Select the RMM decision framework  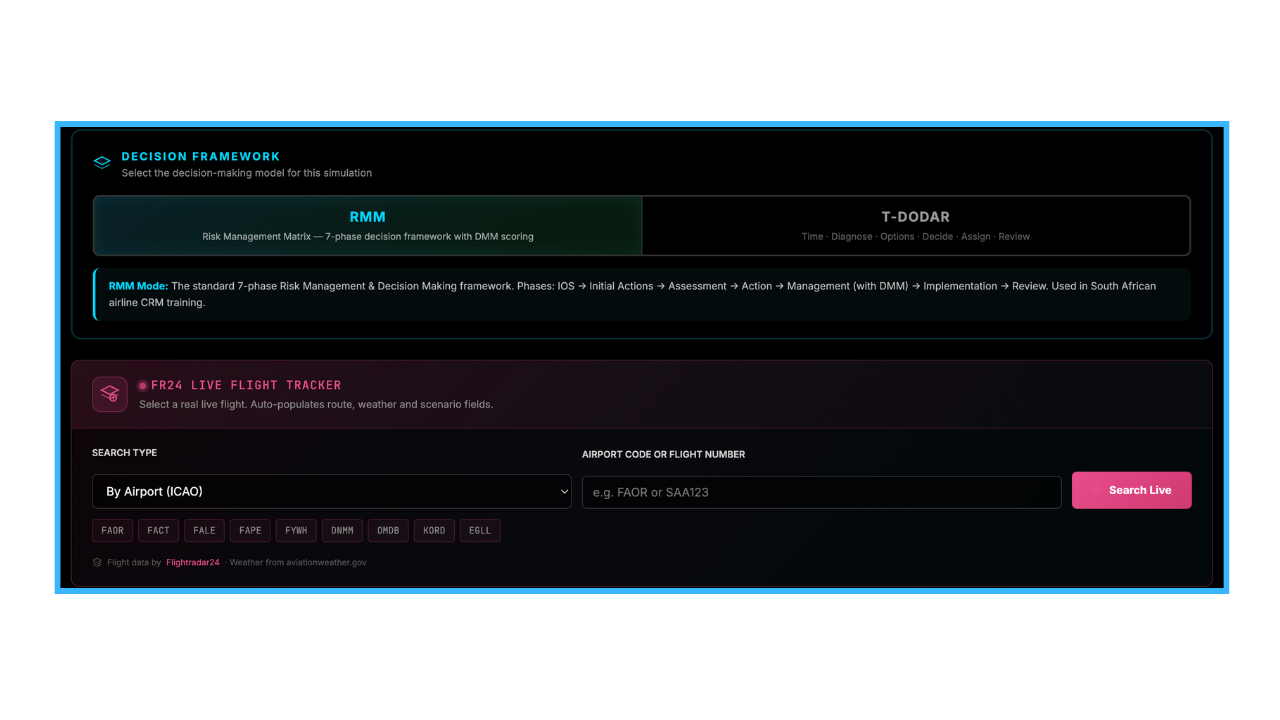[368, 225]
